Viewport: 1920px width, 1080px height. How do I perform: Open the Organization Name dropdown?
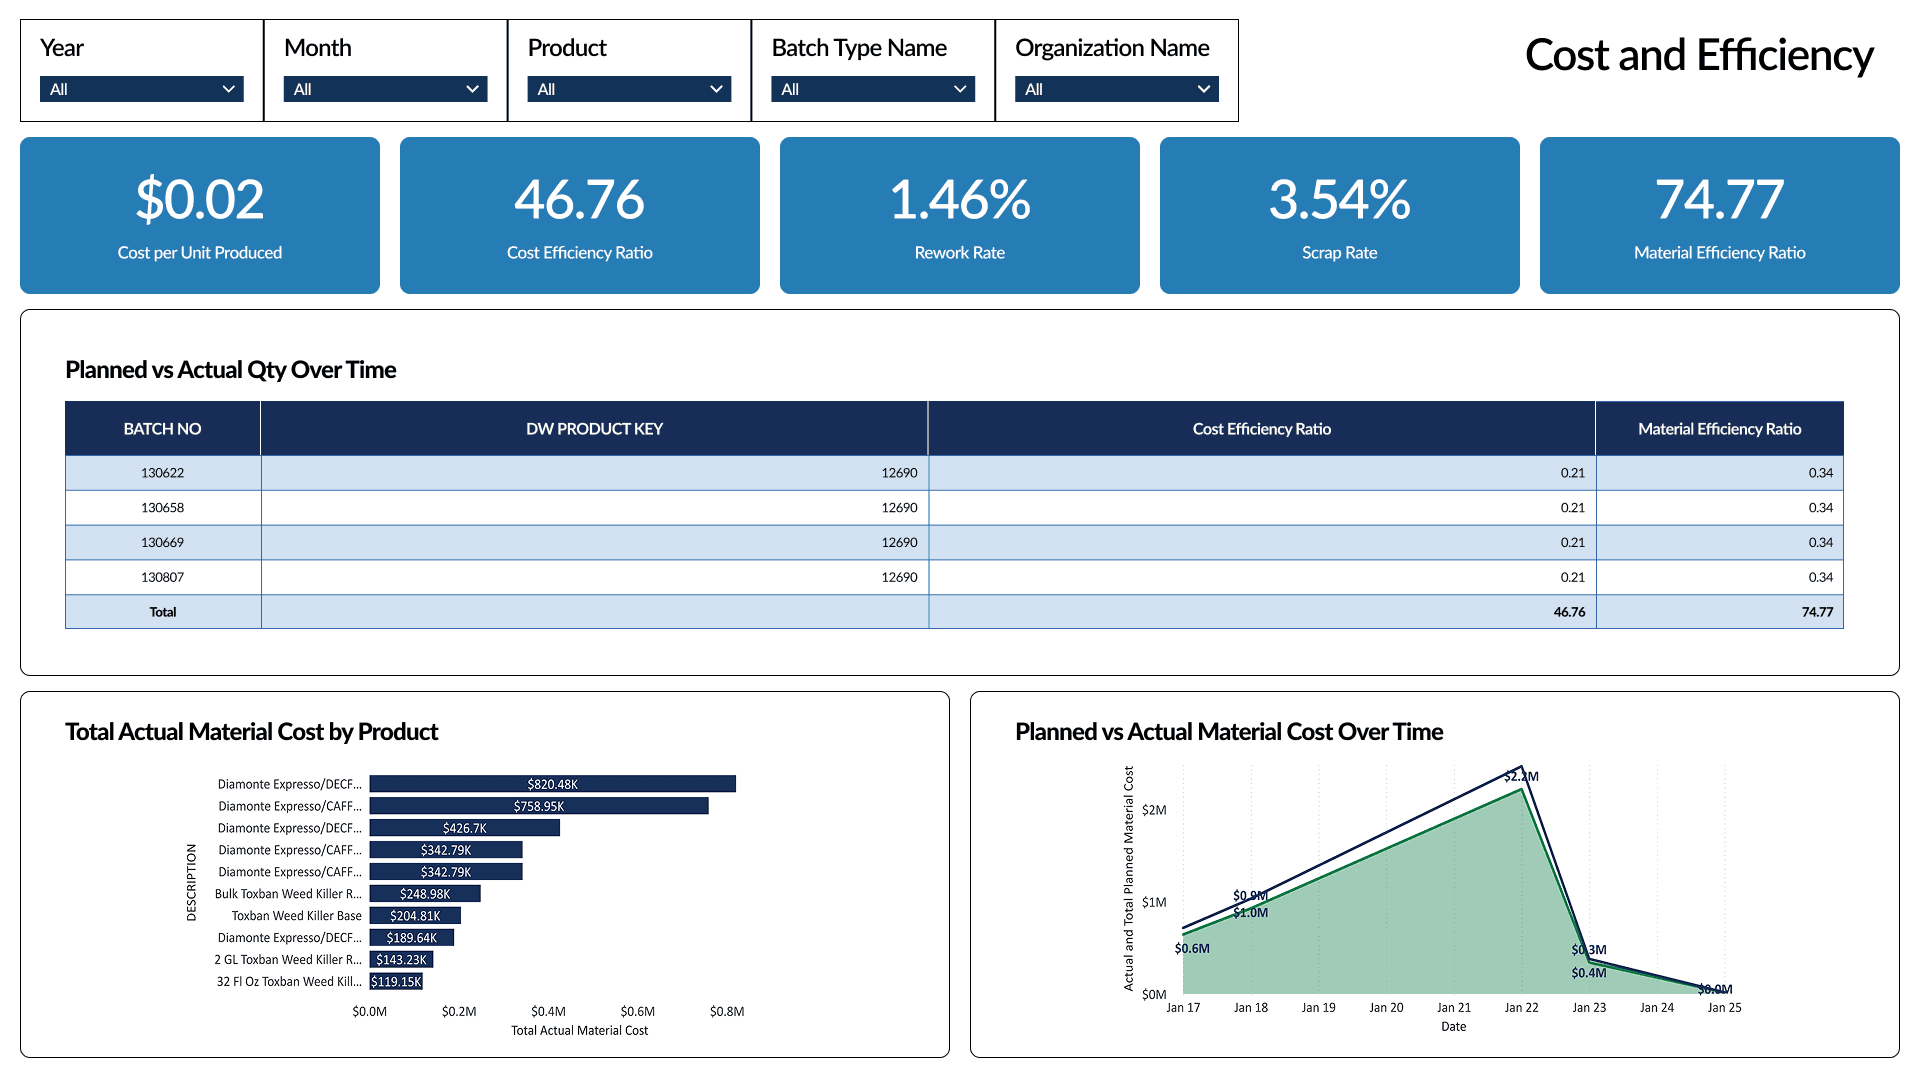pyautogui.click(x=1116, y=89)
